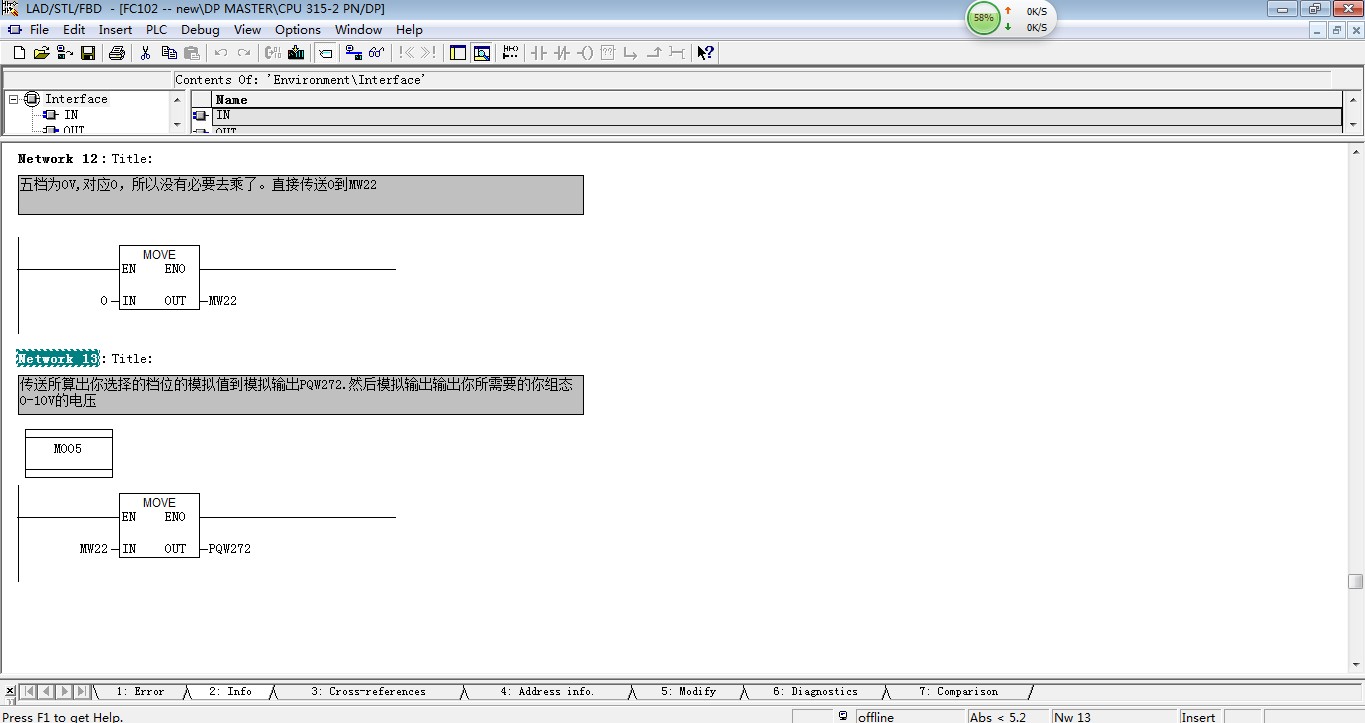Save the block with floppy icon
The width and height of the screenshot is (1365, 723).
pyautogui.click(x=88, y=53)
